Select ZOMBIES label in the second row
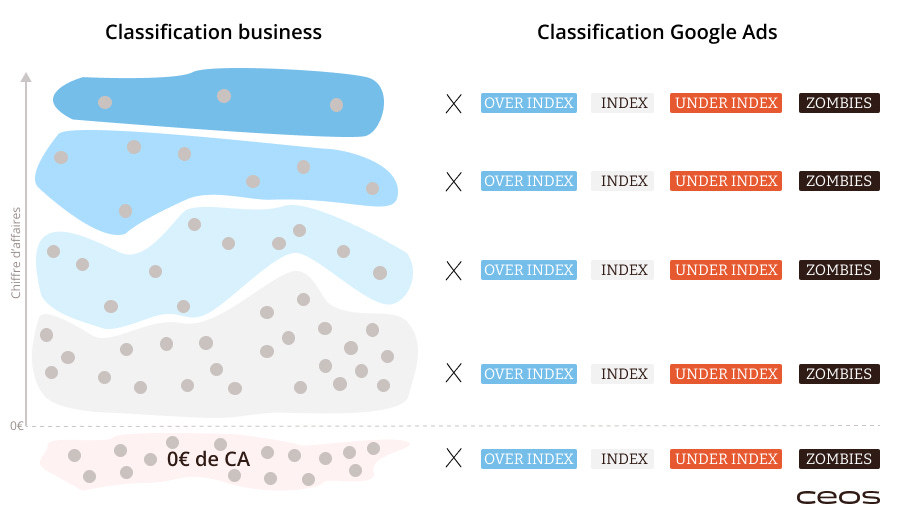Image resolution: width=900 pixels, height=514 pixels. (x=839, y=181)
